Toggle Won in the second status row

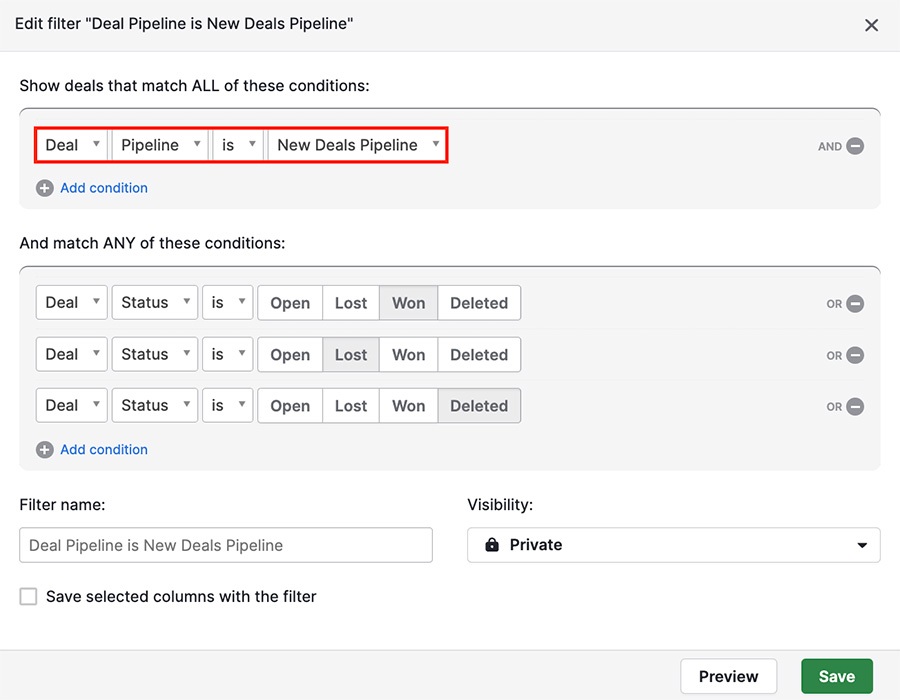[408, 354]
